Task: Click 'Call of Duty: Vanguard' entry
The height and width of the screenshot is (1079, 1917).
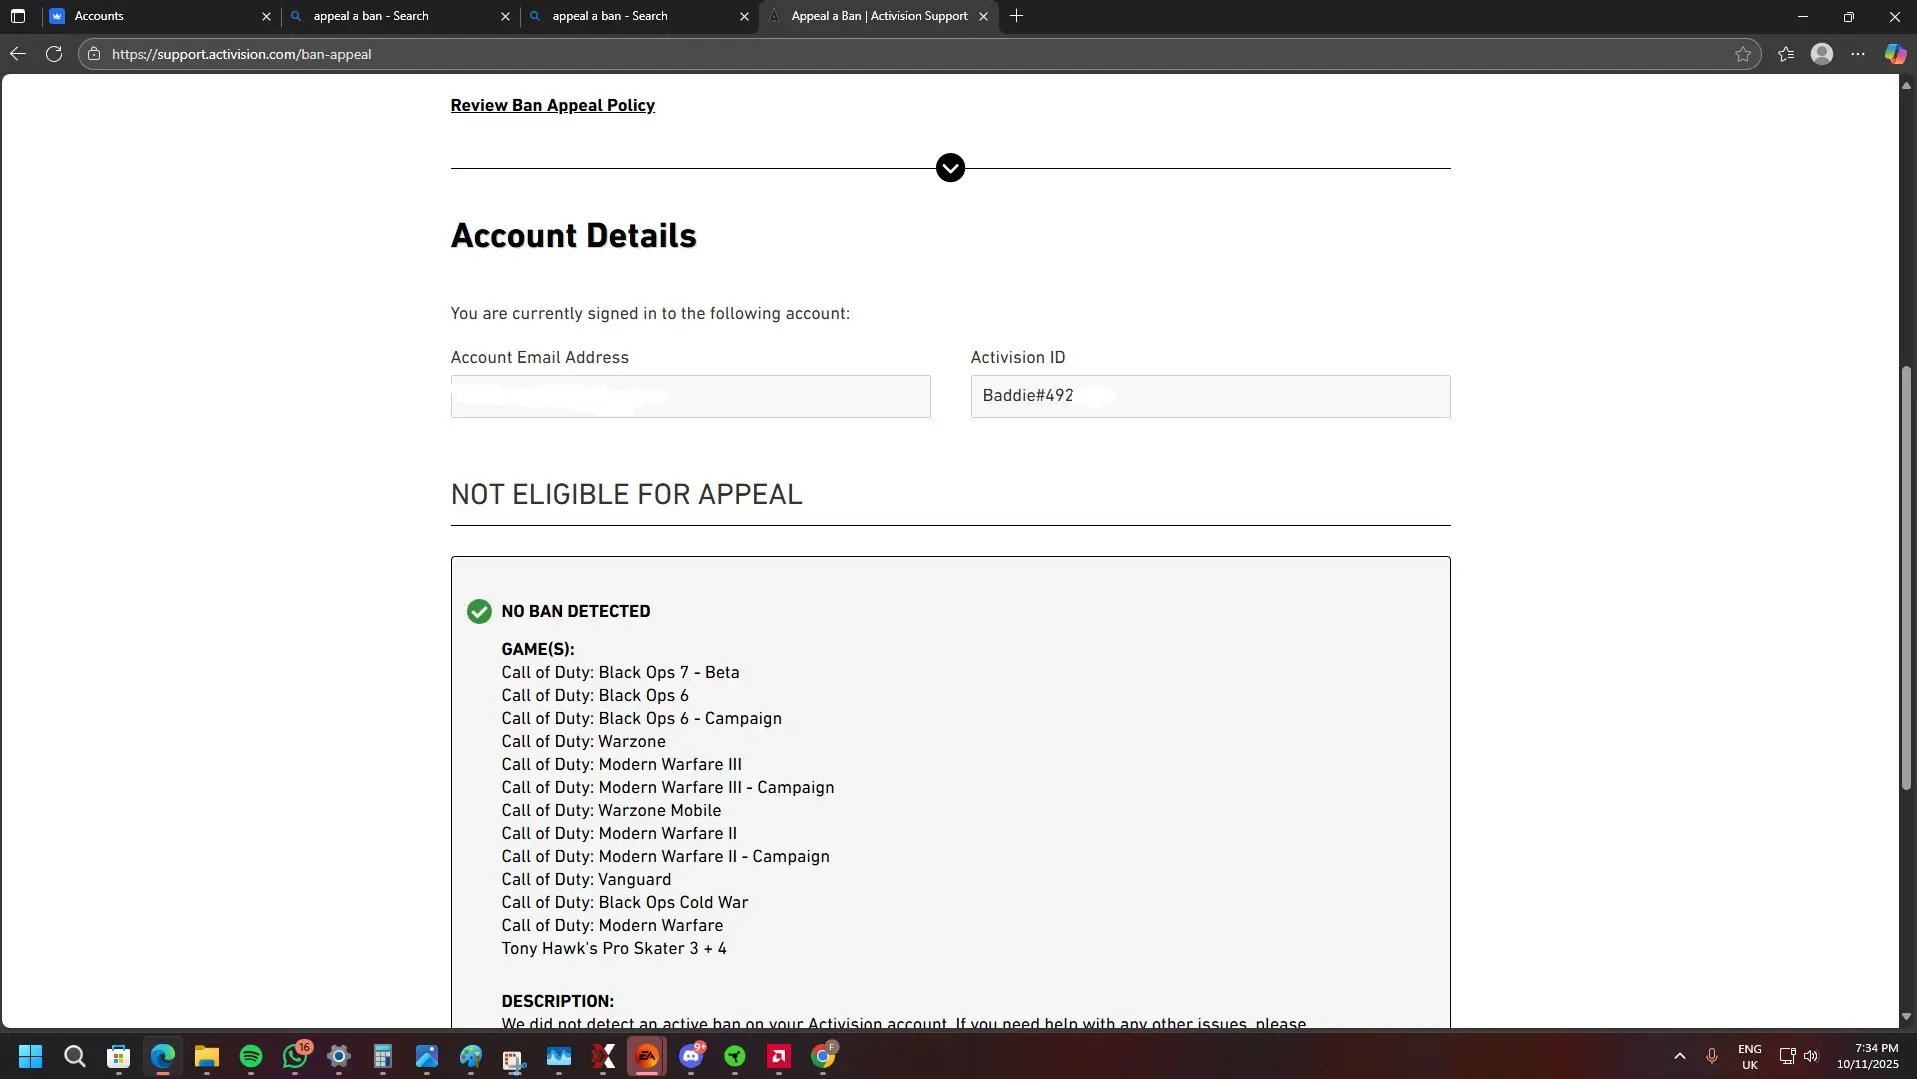Action: point(586,879)
